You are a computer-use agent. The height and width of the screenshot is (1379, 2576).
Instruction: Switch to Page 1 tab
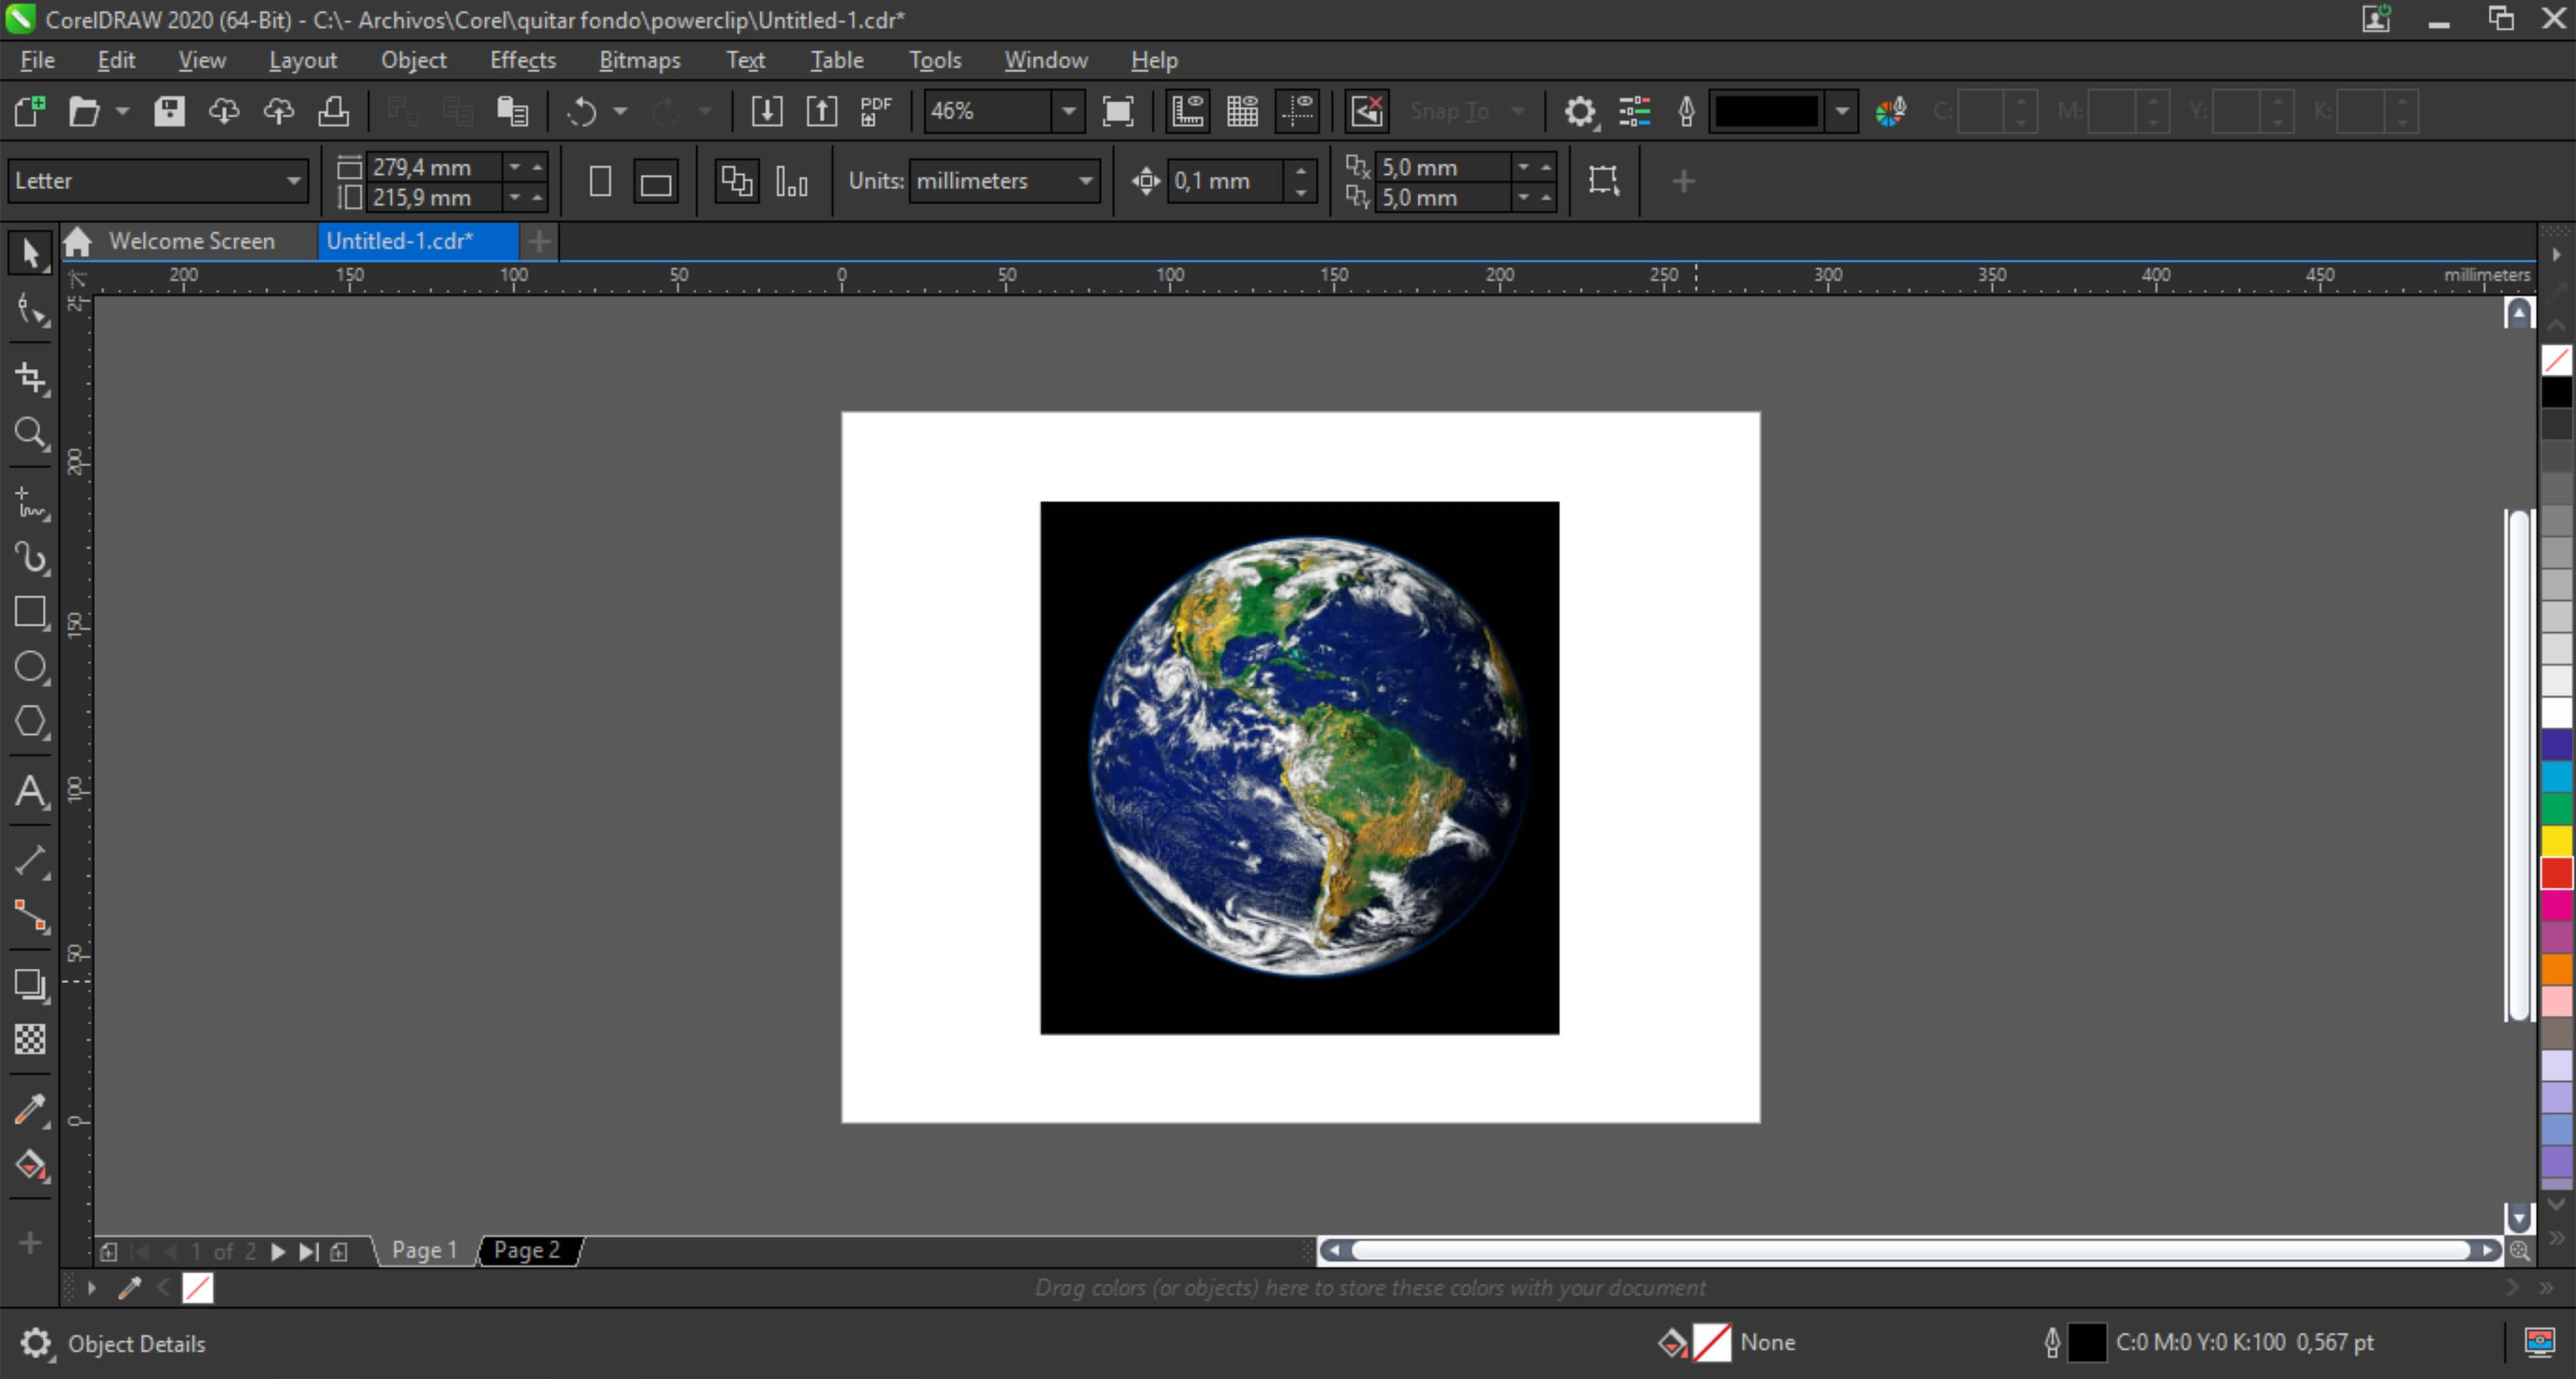(423, 1250)
